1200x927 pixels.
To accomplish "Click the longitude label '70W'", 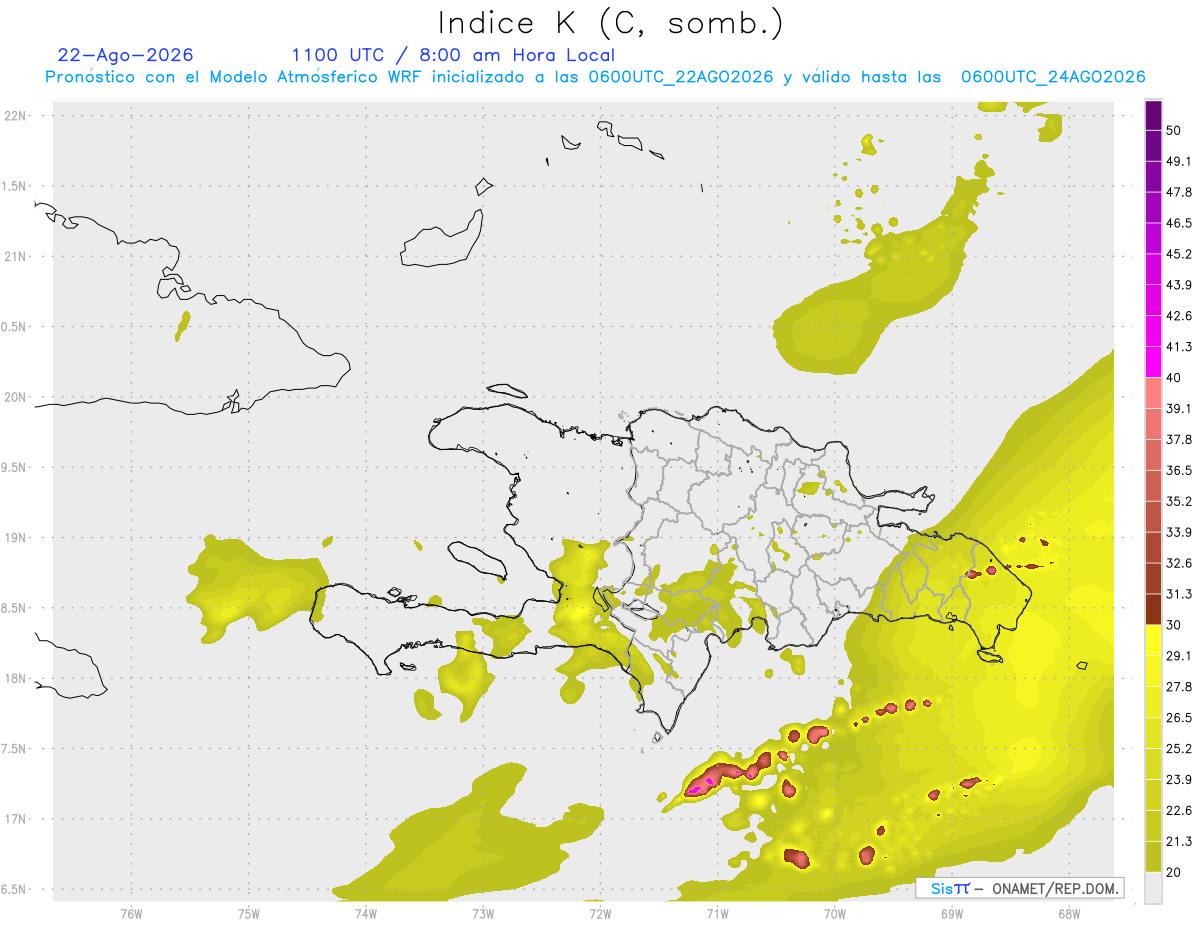I will 834,913.
